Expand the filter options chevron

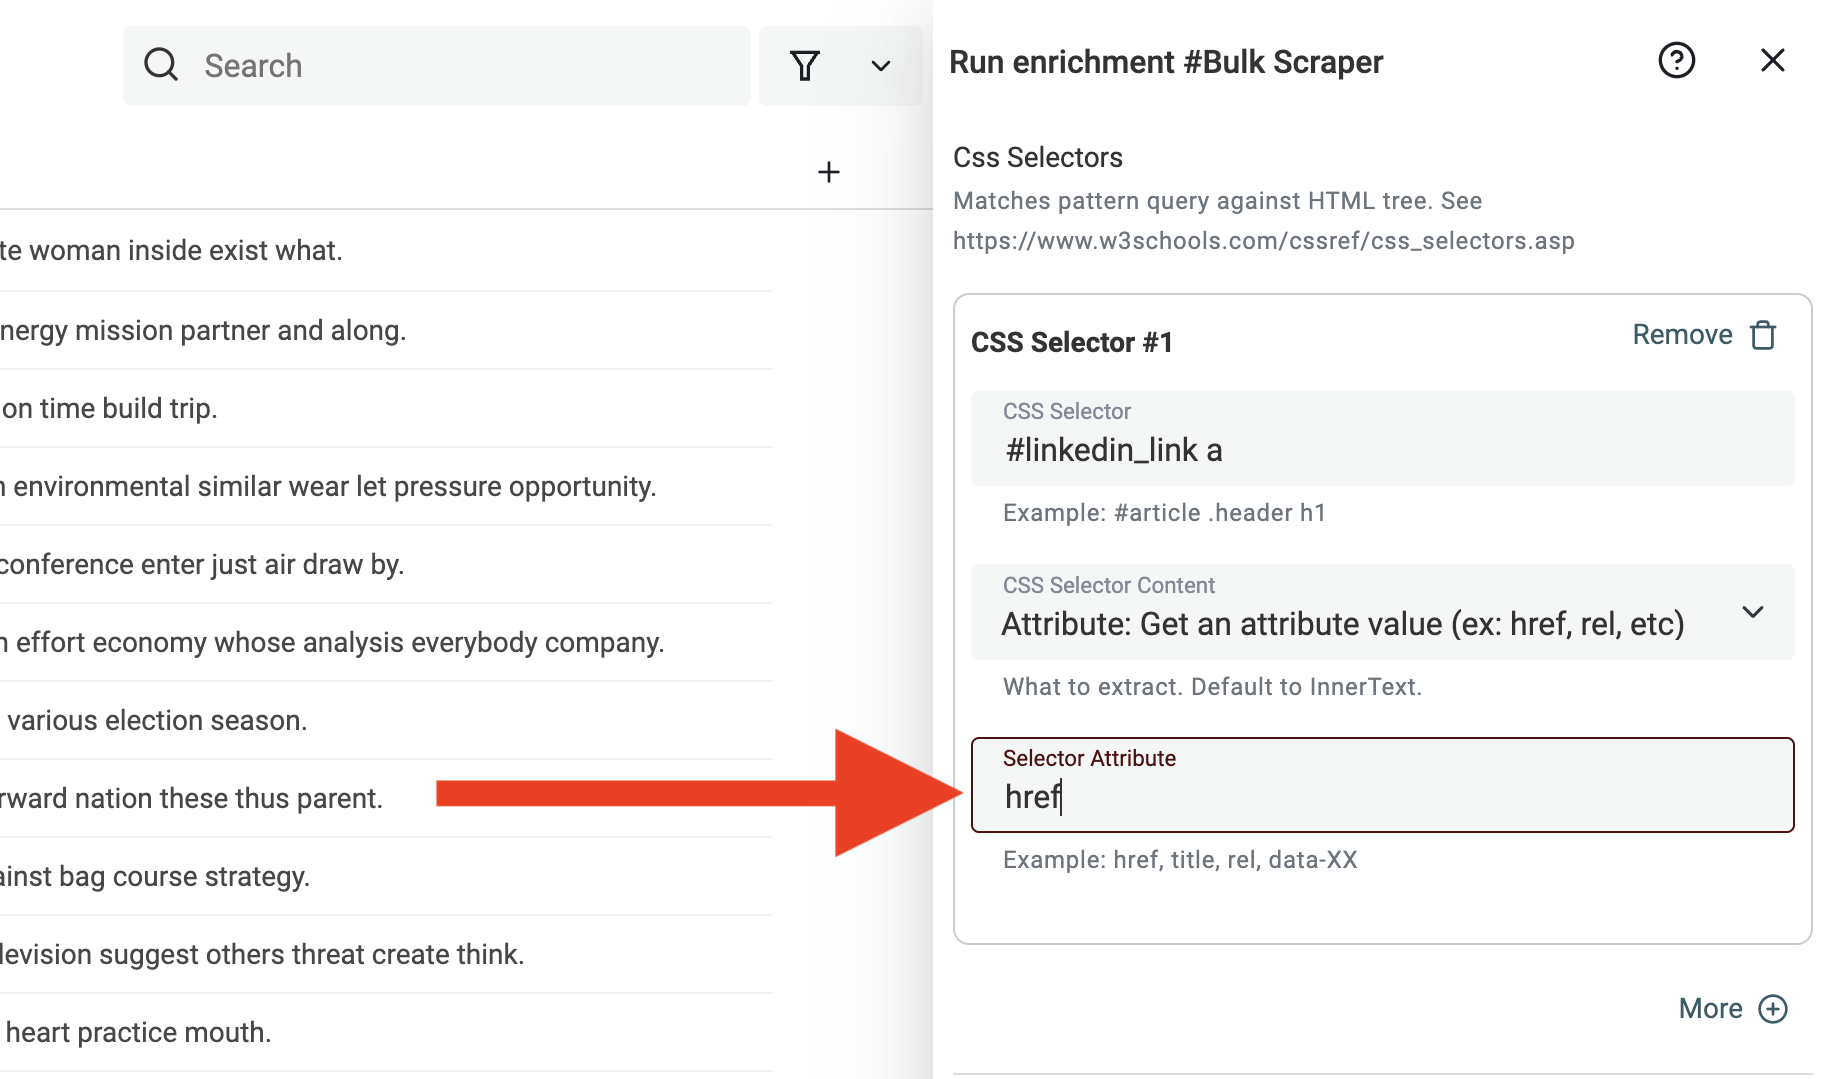tap(881, 66)
